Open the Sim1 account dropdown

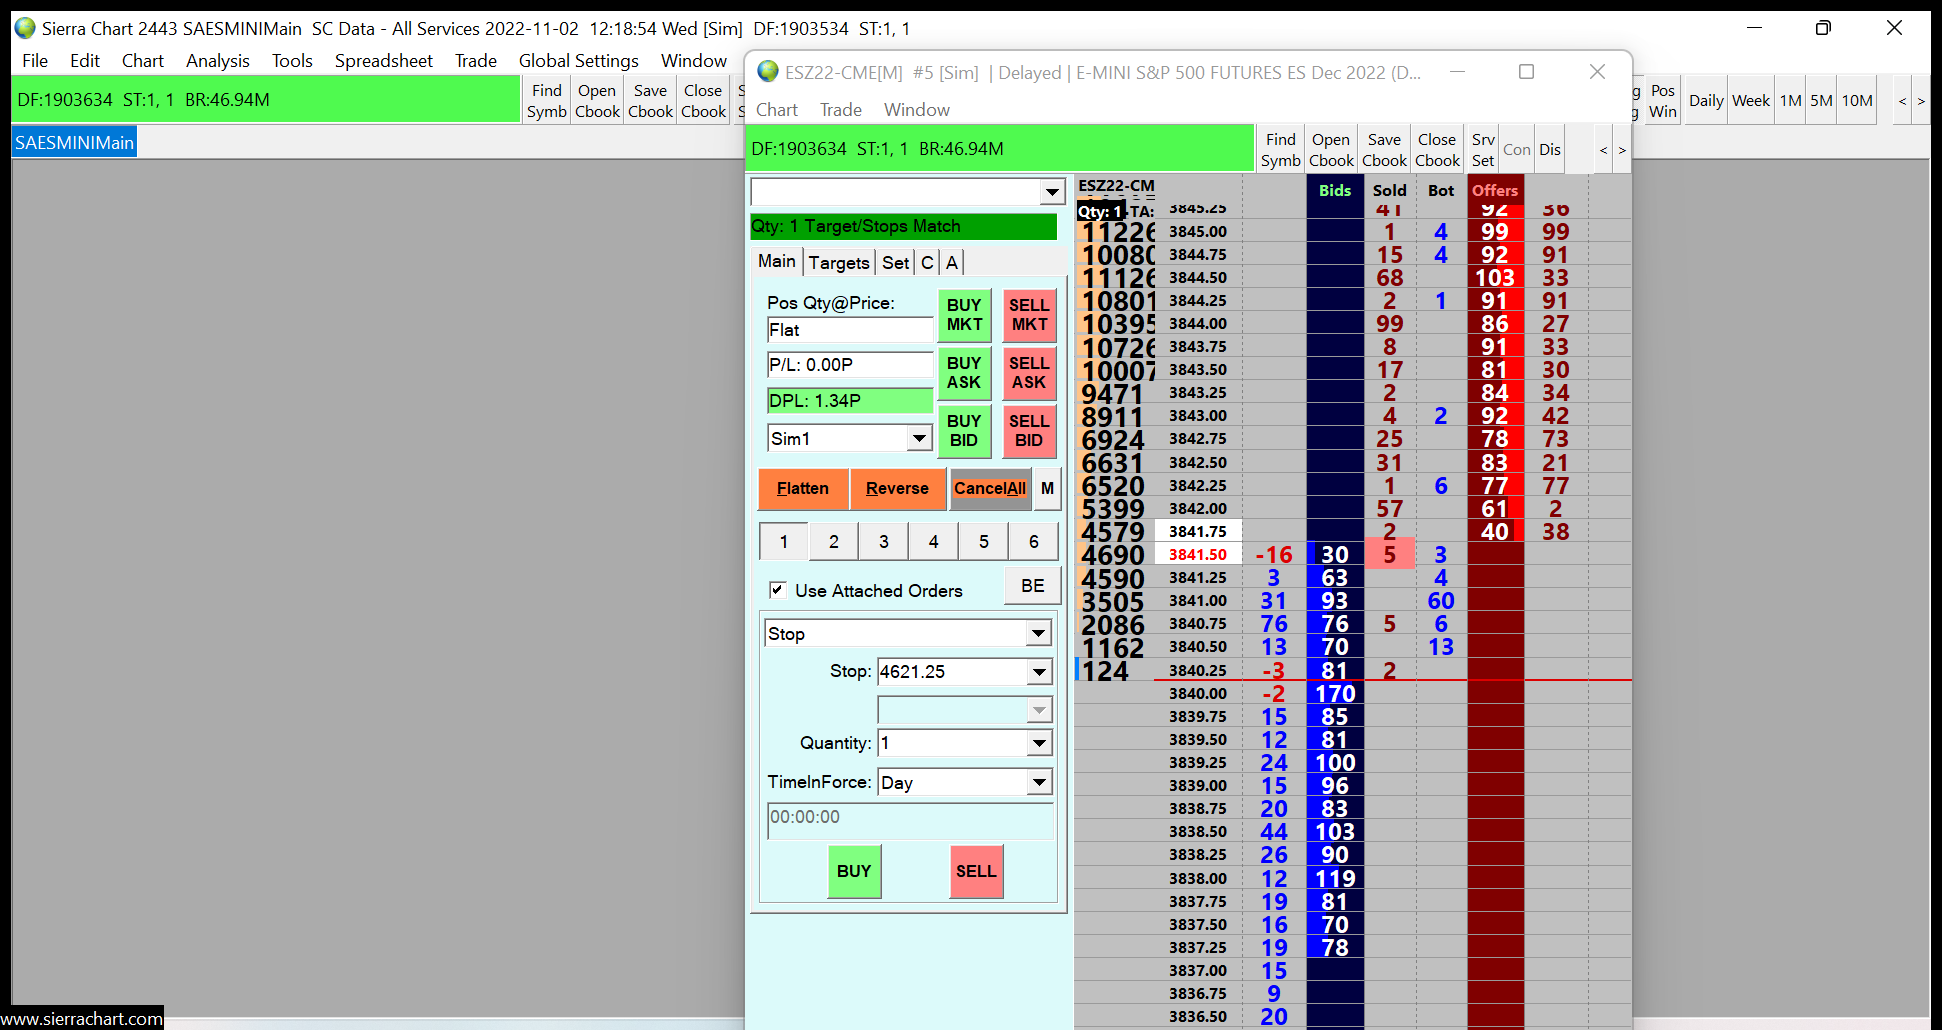919,438
